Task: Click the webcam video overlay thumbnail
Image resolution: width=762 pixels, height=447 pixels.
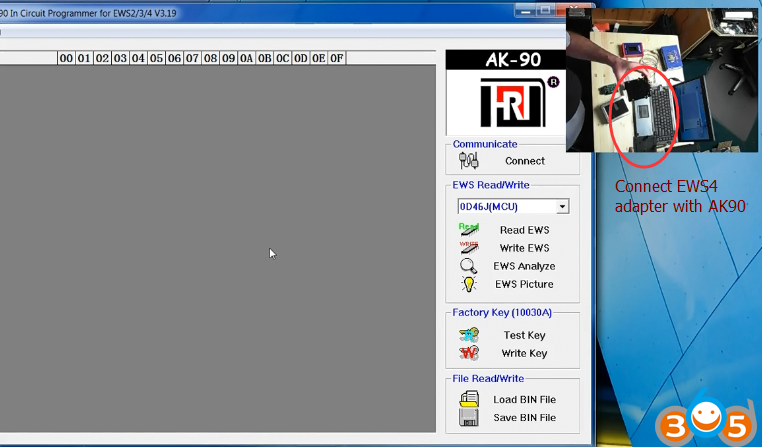Action: 662,80
